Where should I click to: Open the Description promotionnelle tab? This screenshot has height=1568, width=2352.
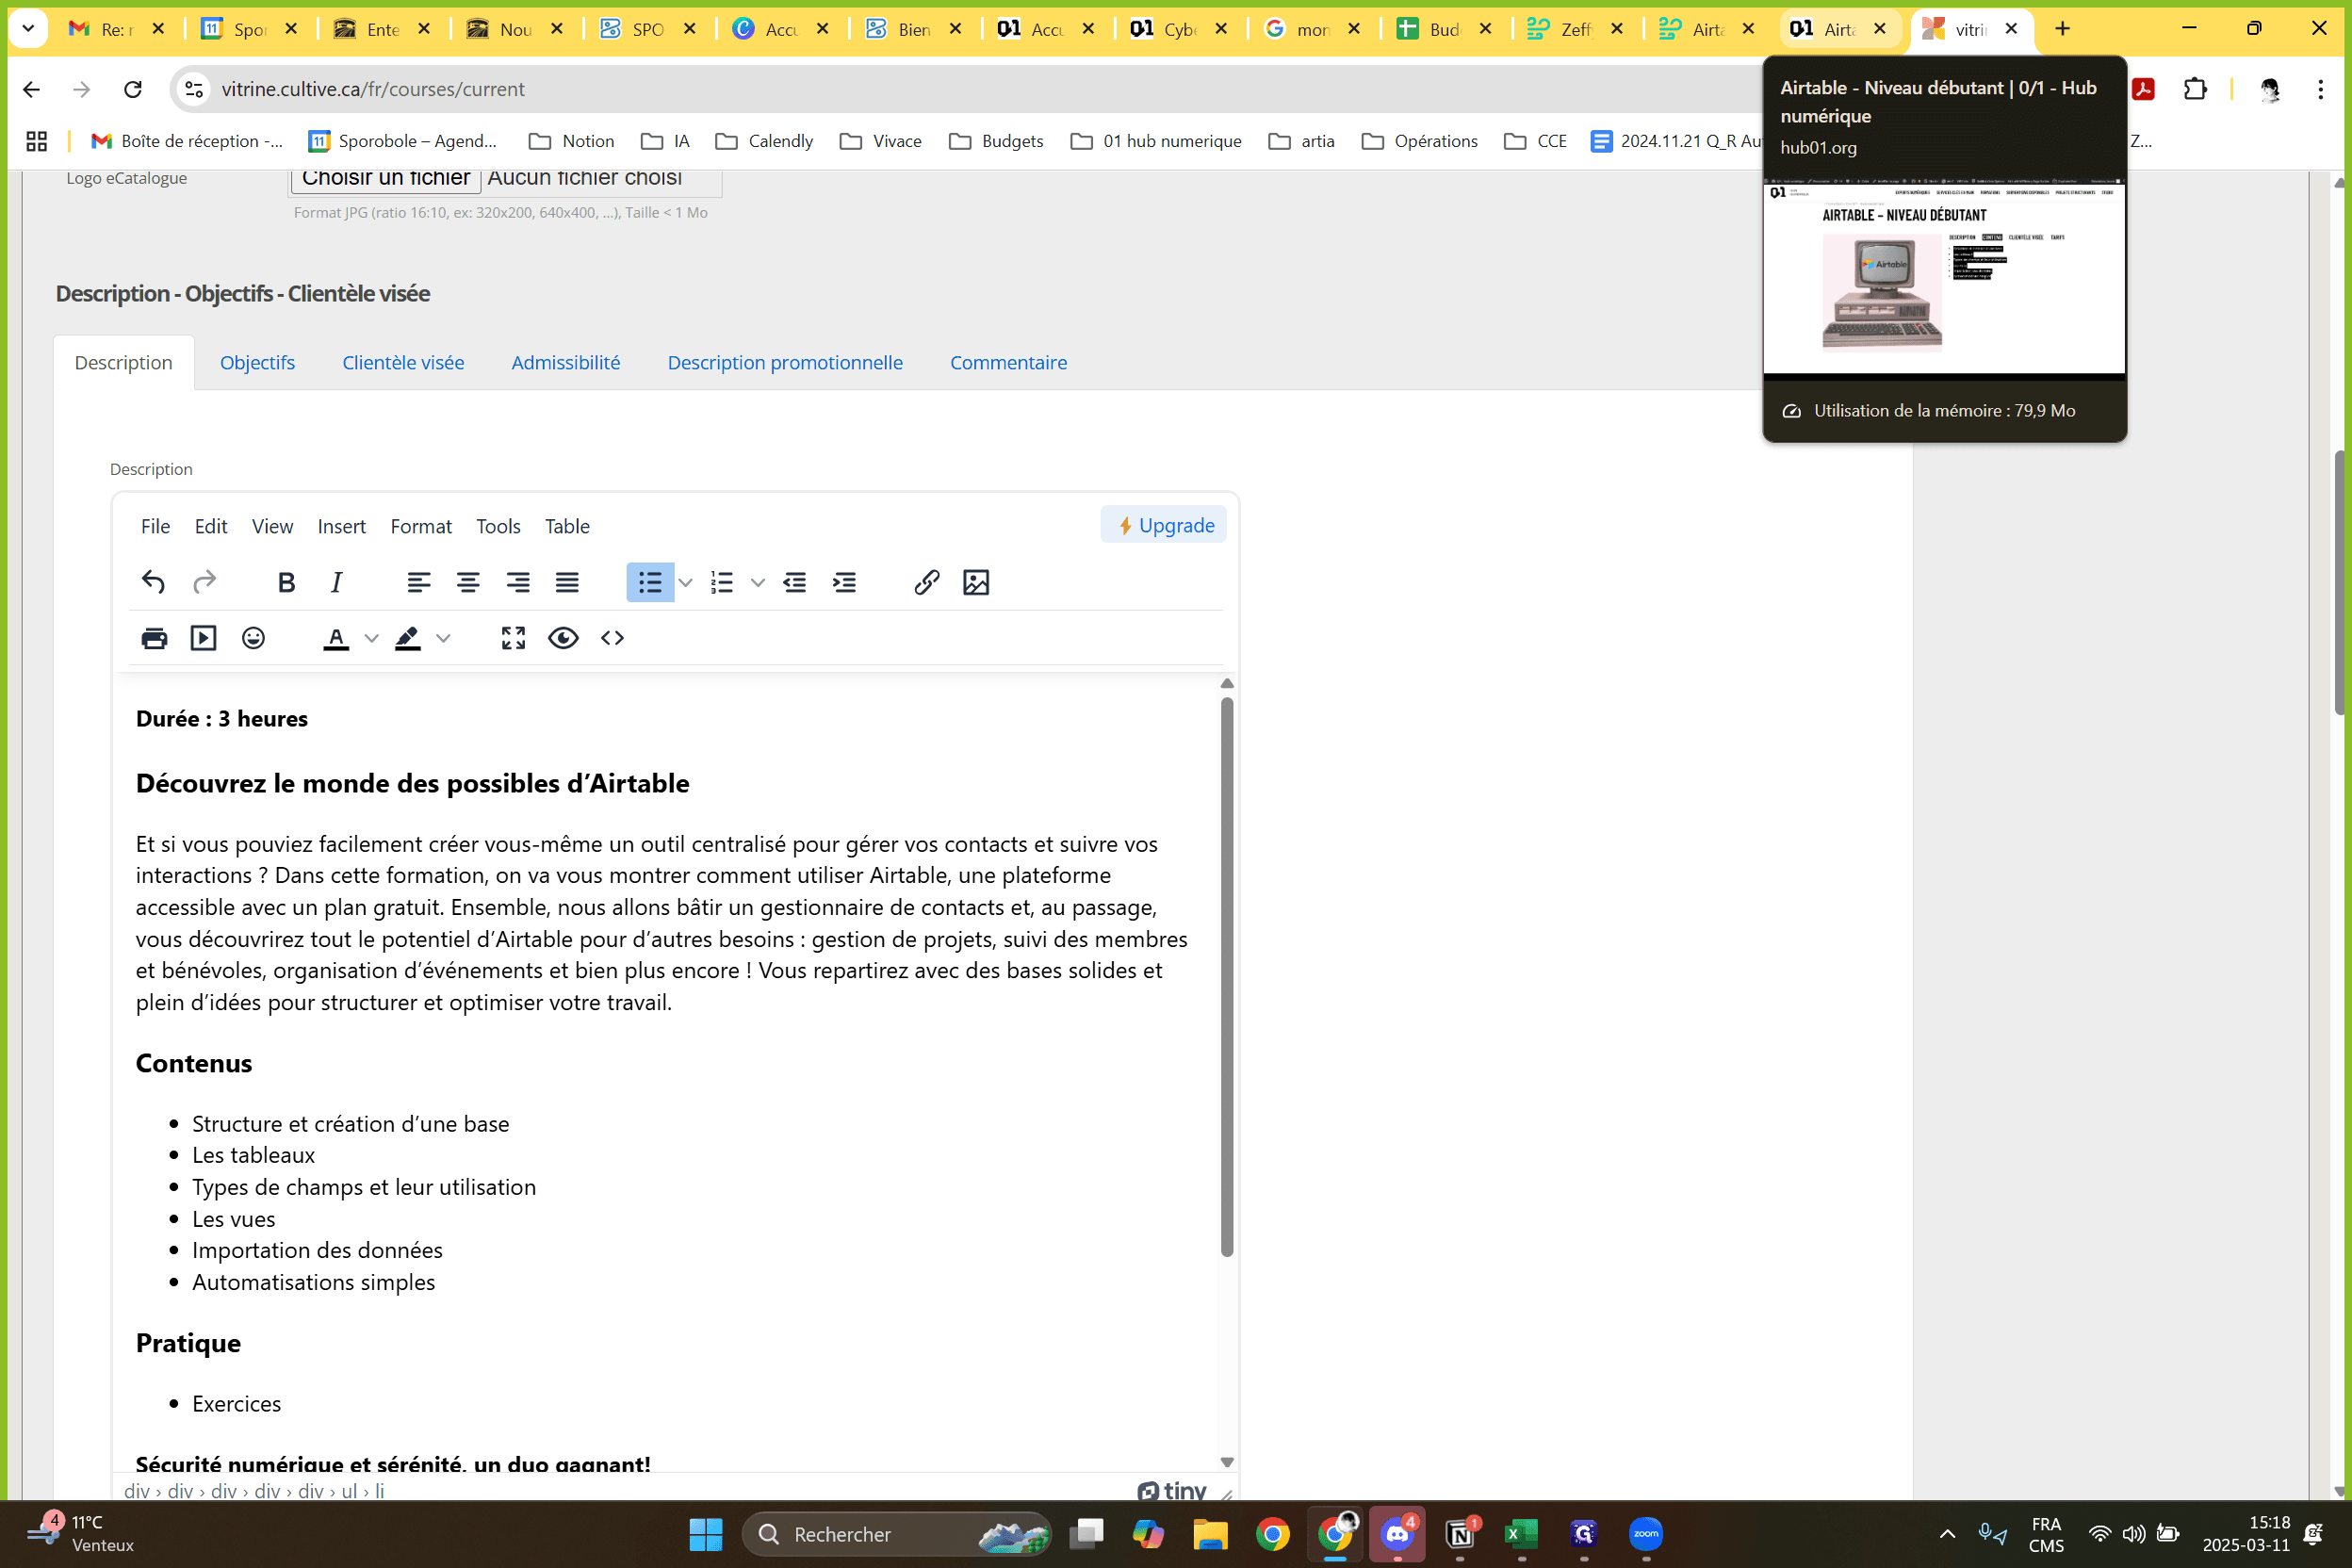785,362
